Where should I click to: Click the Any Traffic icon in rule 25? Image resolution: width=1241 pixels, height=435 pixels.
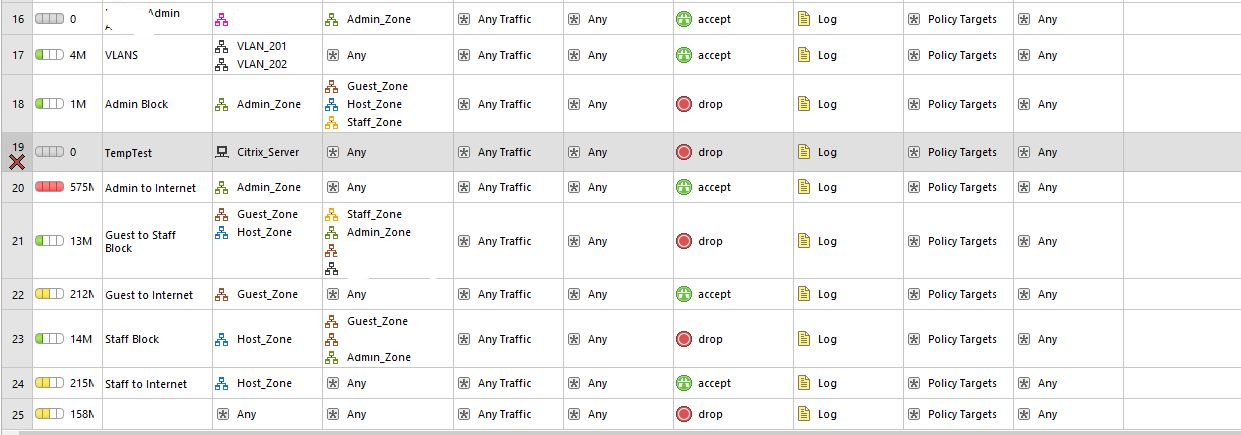(464, 414)
